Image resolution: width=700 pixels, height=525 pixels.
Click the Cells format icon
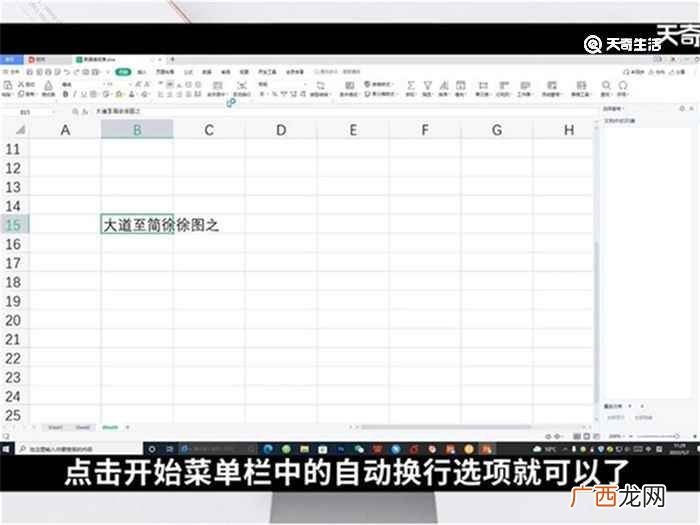point(483,85)
